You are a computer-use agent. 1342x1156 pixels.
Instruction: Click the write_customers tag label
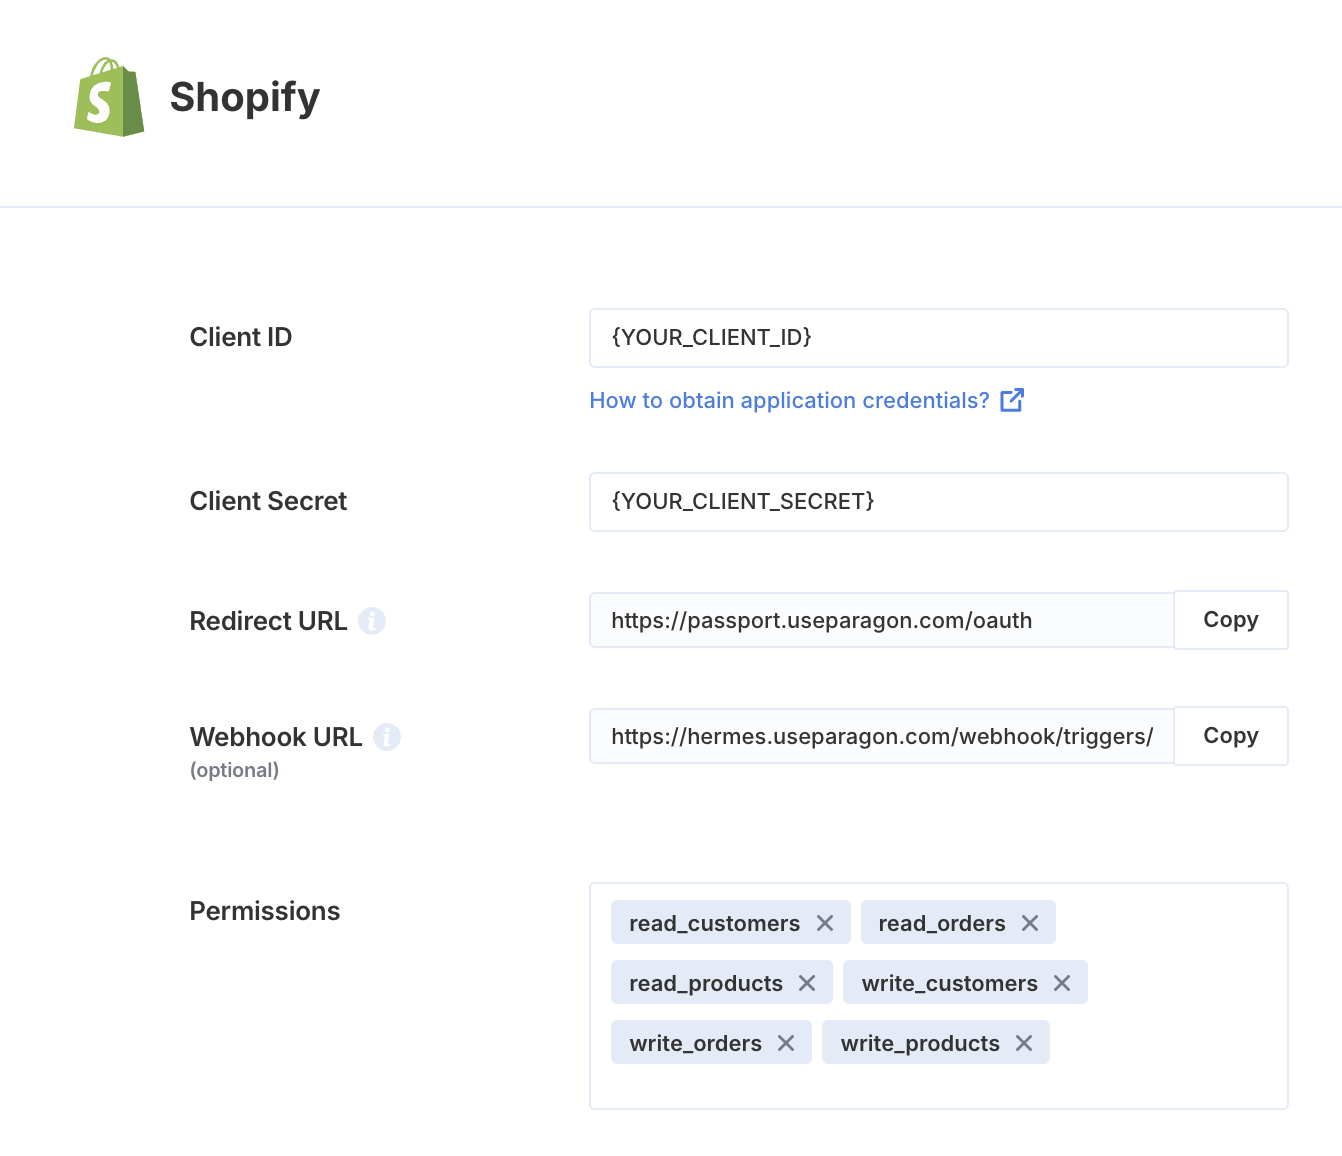click(949, 983)
